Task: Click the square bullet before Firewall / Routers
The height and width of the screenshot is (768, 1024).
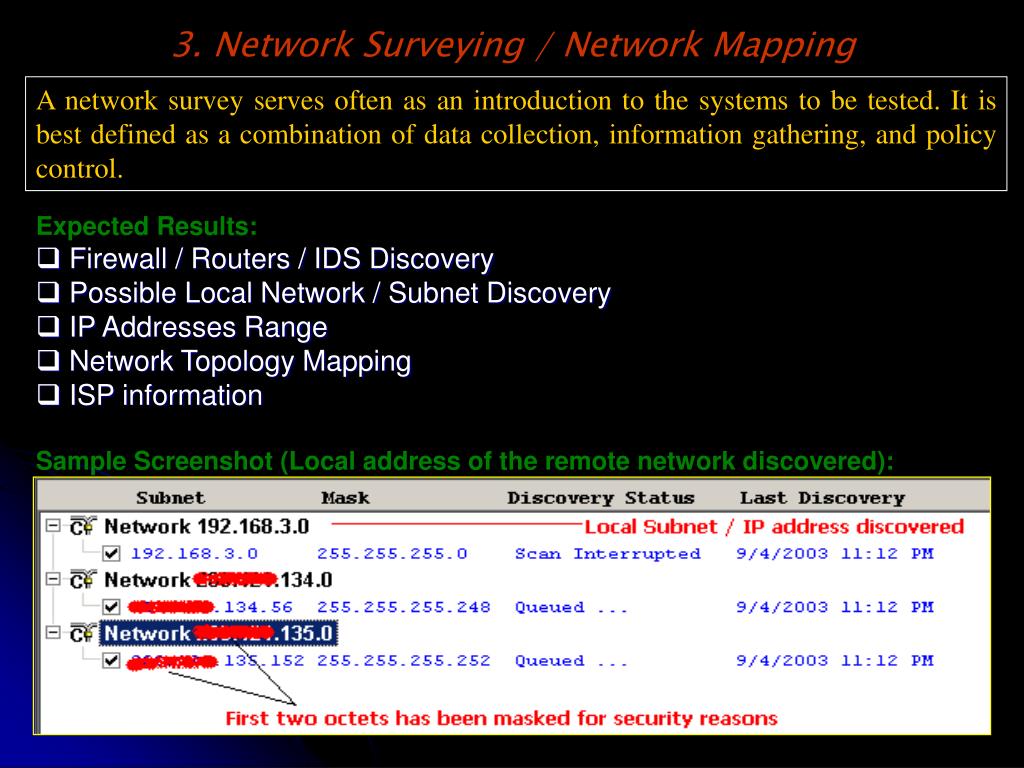Action: click(48, 258)
